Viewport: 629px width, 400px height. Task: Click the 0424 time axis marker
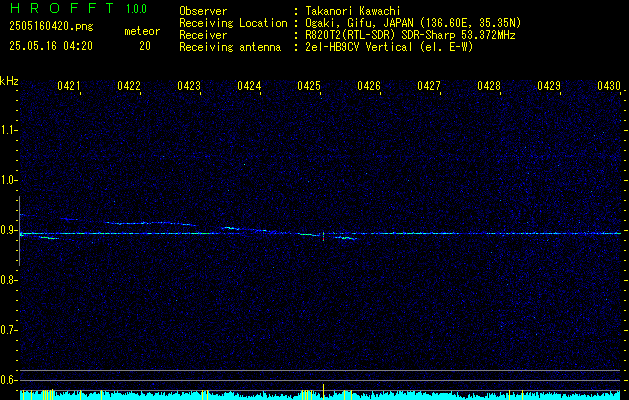pos(249,86)
